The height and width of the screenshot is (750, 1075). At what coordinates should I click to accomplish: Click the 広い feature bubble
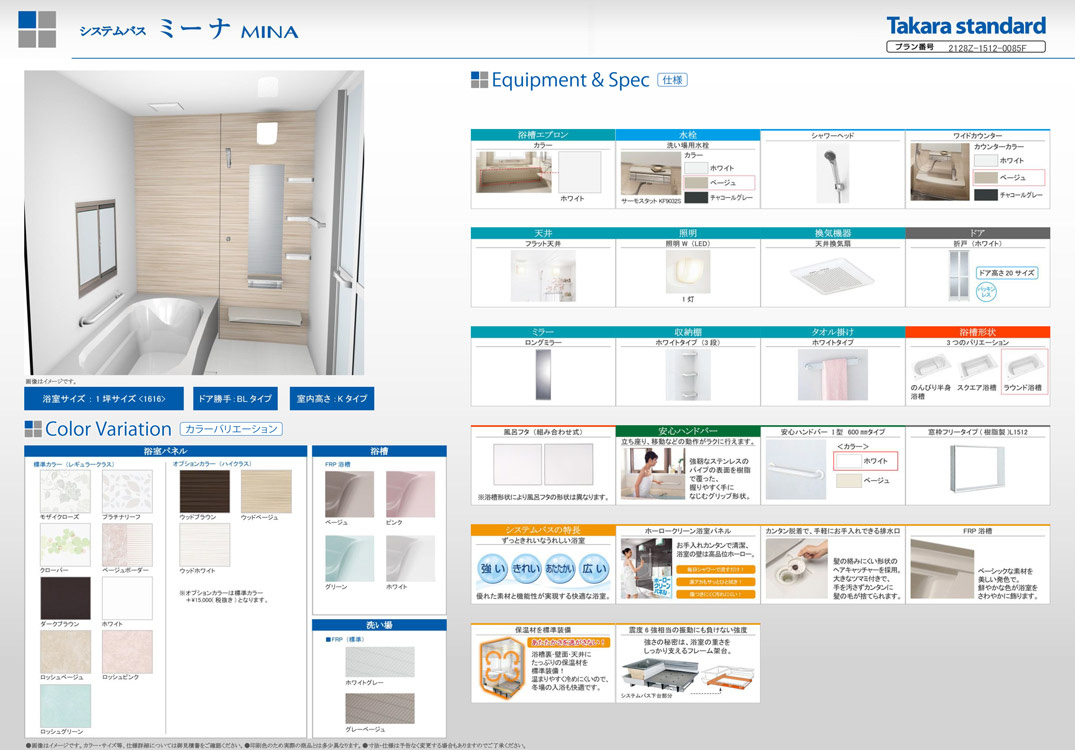[x=594, y=568]
